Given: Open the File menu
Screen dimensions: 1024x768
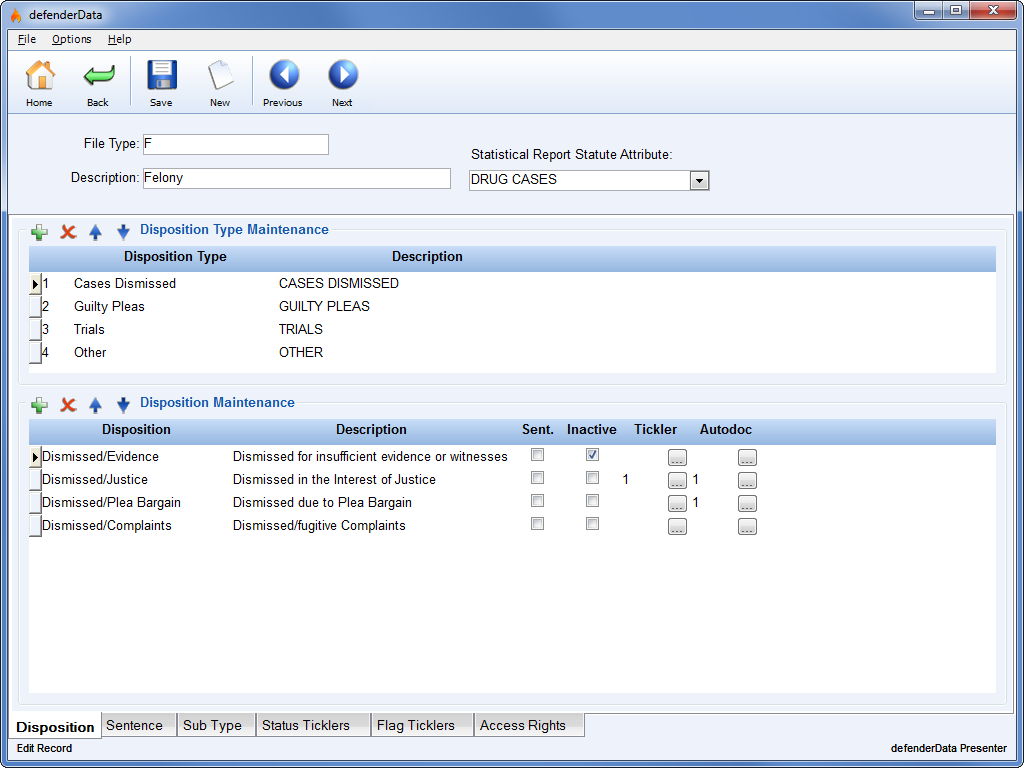Looking at the screenshot, I should pos(27,39).
